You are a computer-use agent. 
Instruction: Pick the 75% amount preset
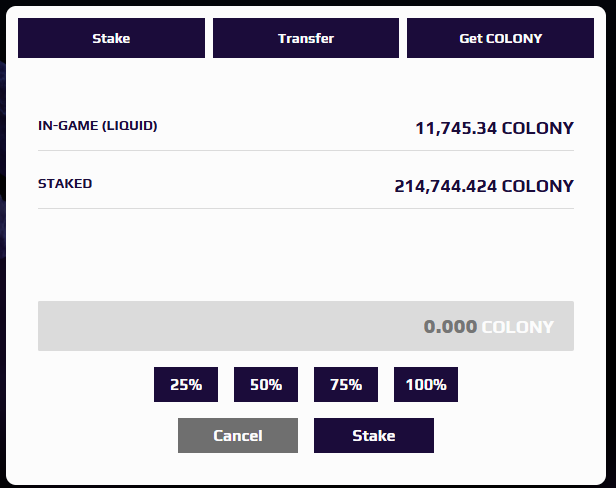tap(346, 384)
